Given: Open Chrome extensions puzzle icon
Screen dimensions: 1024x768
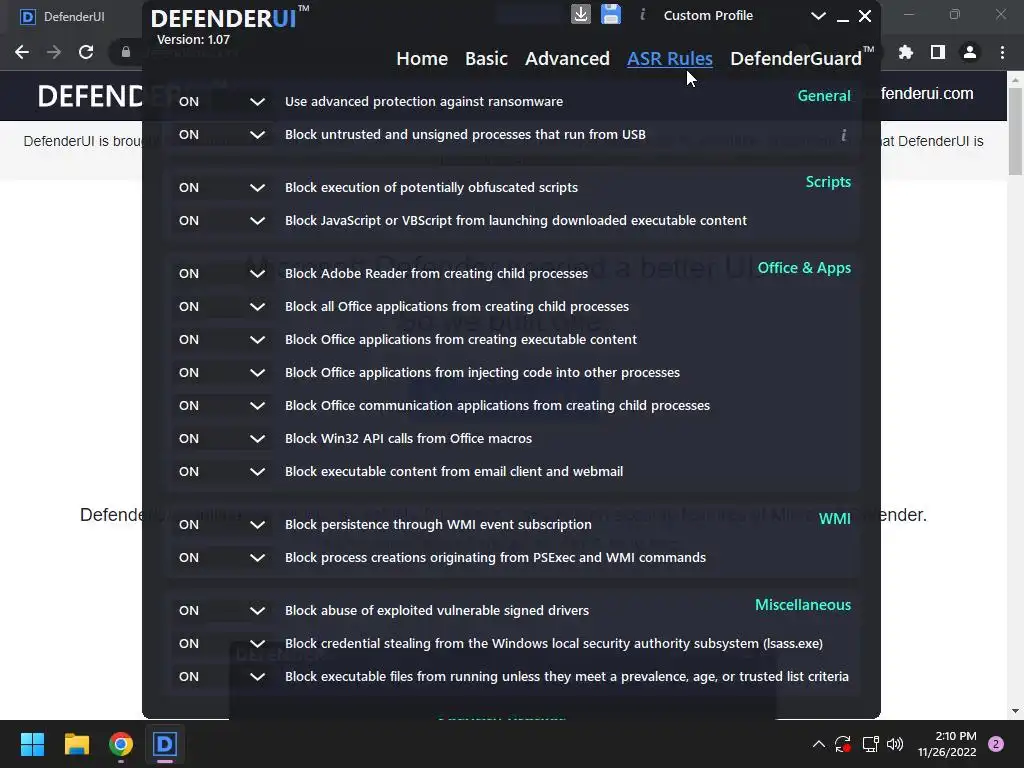Looking at the screenshot, I should click(906, 52).
